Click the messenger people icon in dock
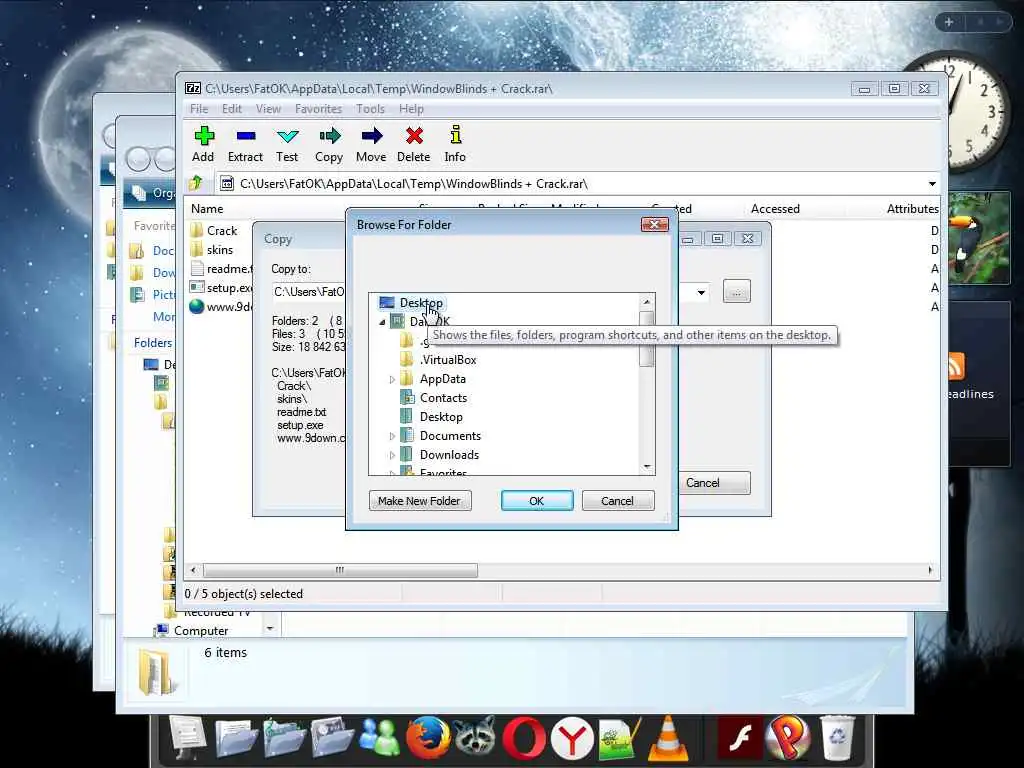This screenshot has width=1024, height=768. (x=380, y=738)
